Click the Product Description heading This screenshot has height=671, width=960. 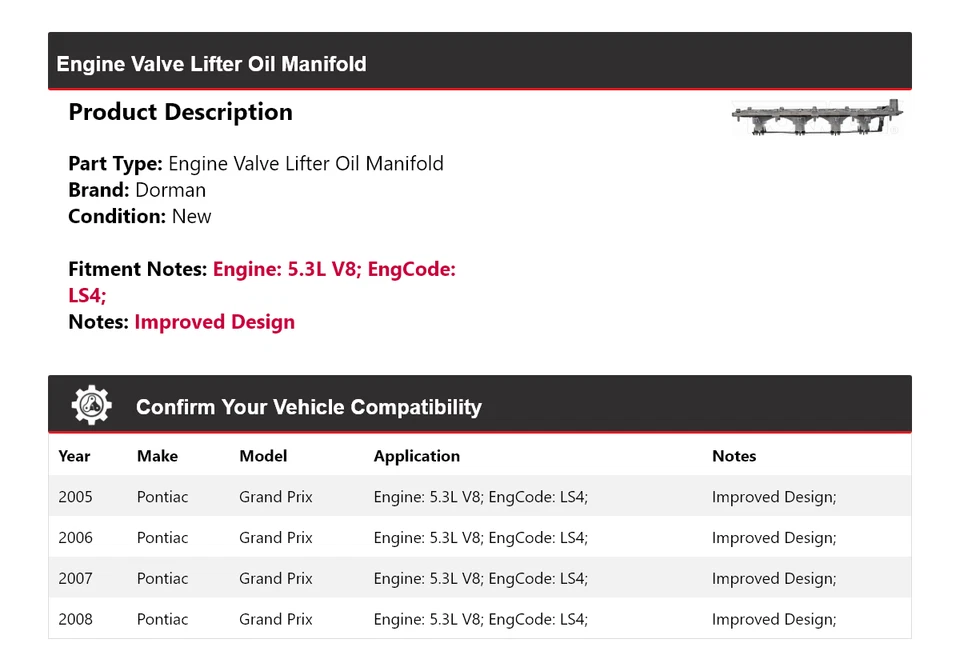(x=181, y=112)
